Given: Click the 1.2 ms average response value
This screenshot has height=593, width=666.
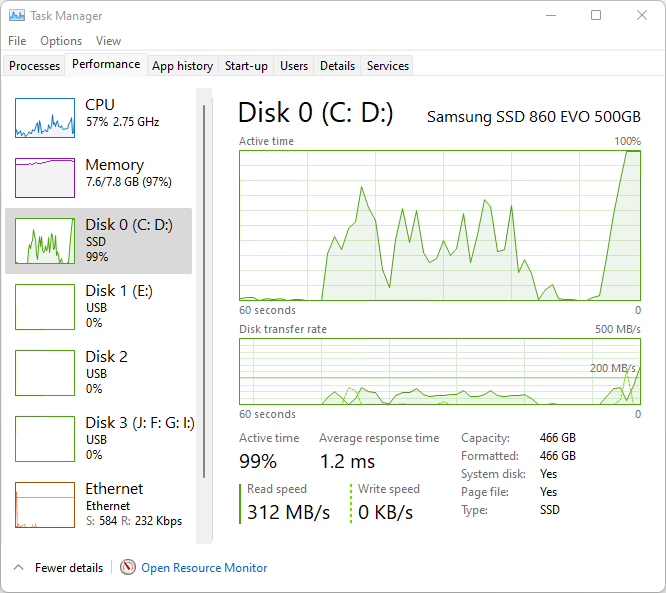Looking at the screenshot, I should coord(347,461).
